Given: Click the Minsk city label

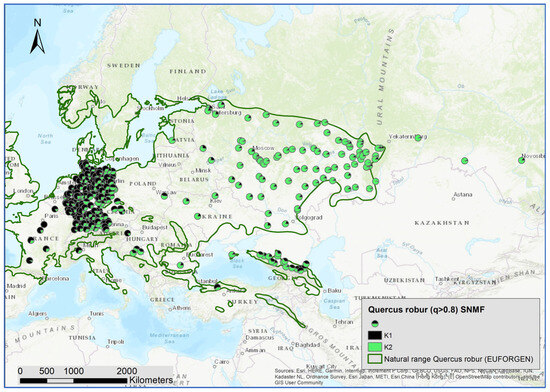Looking at the screenshot, I should click(x=203, y=170).
